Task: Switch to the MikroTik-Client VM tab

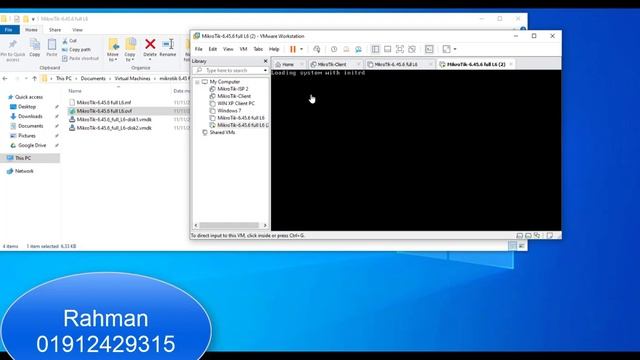Action: click(332, 64)
